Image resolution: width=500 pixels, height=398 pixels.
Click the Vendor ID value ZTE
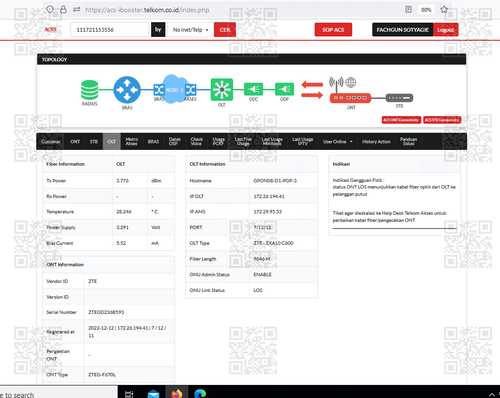tap(93, 281)
